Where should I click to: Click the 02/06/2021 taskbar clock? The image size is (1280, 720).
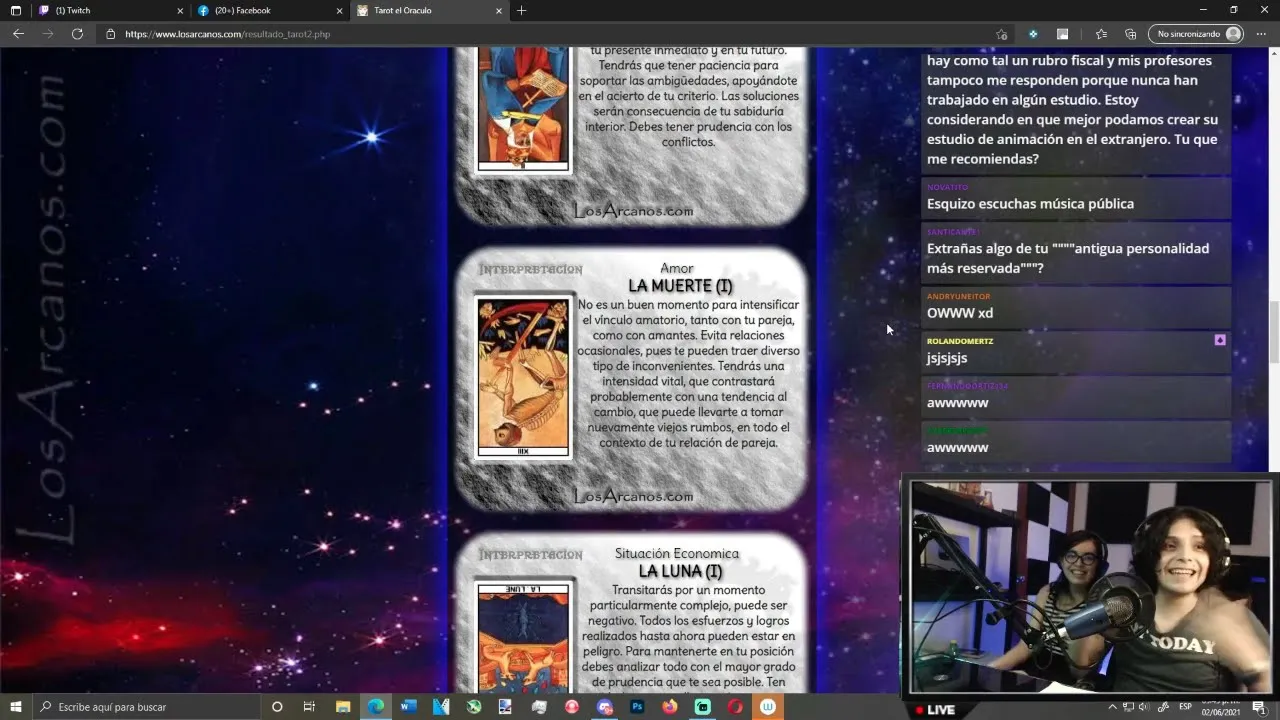click(1220, 712)
